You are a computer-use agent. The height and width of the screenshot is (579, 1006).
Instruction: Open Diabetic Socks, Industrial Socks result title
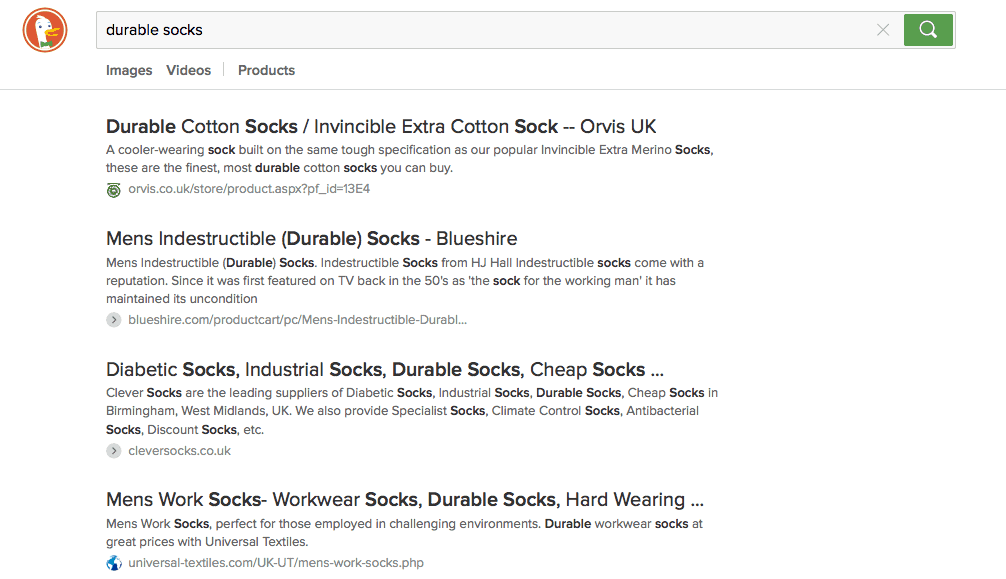point(384,370)
